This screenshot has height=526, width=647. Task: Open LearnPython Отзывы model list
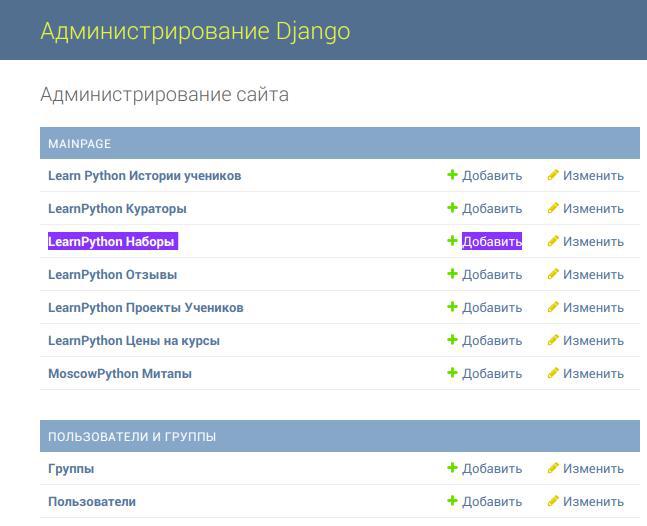pos(113,275)
